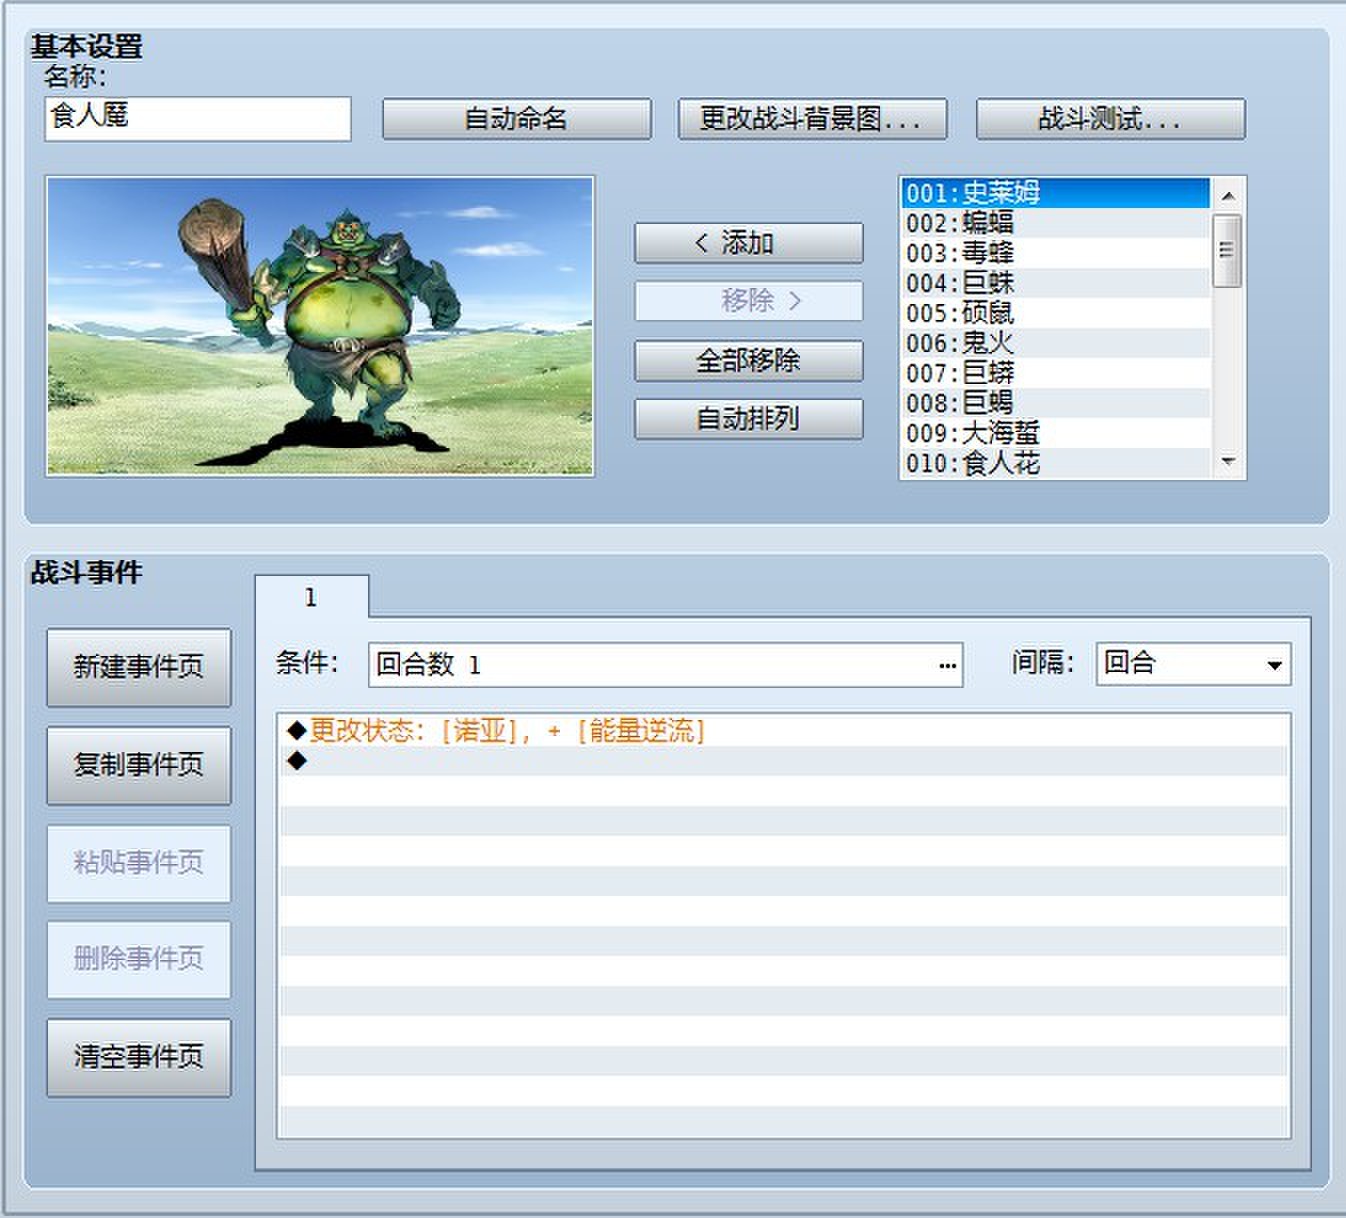This screenshot has width=1346, height=1218.
Task: Select 007:巨蟒 in the enemy list
Action: point(1055,372)
